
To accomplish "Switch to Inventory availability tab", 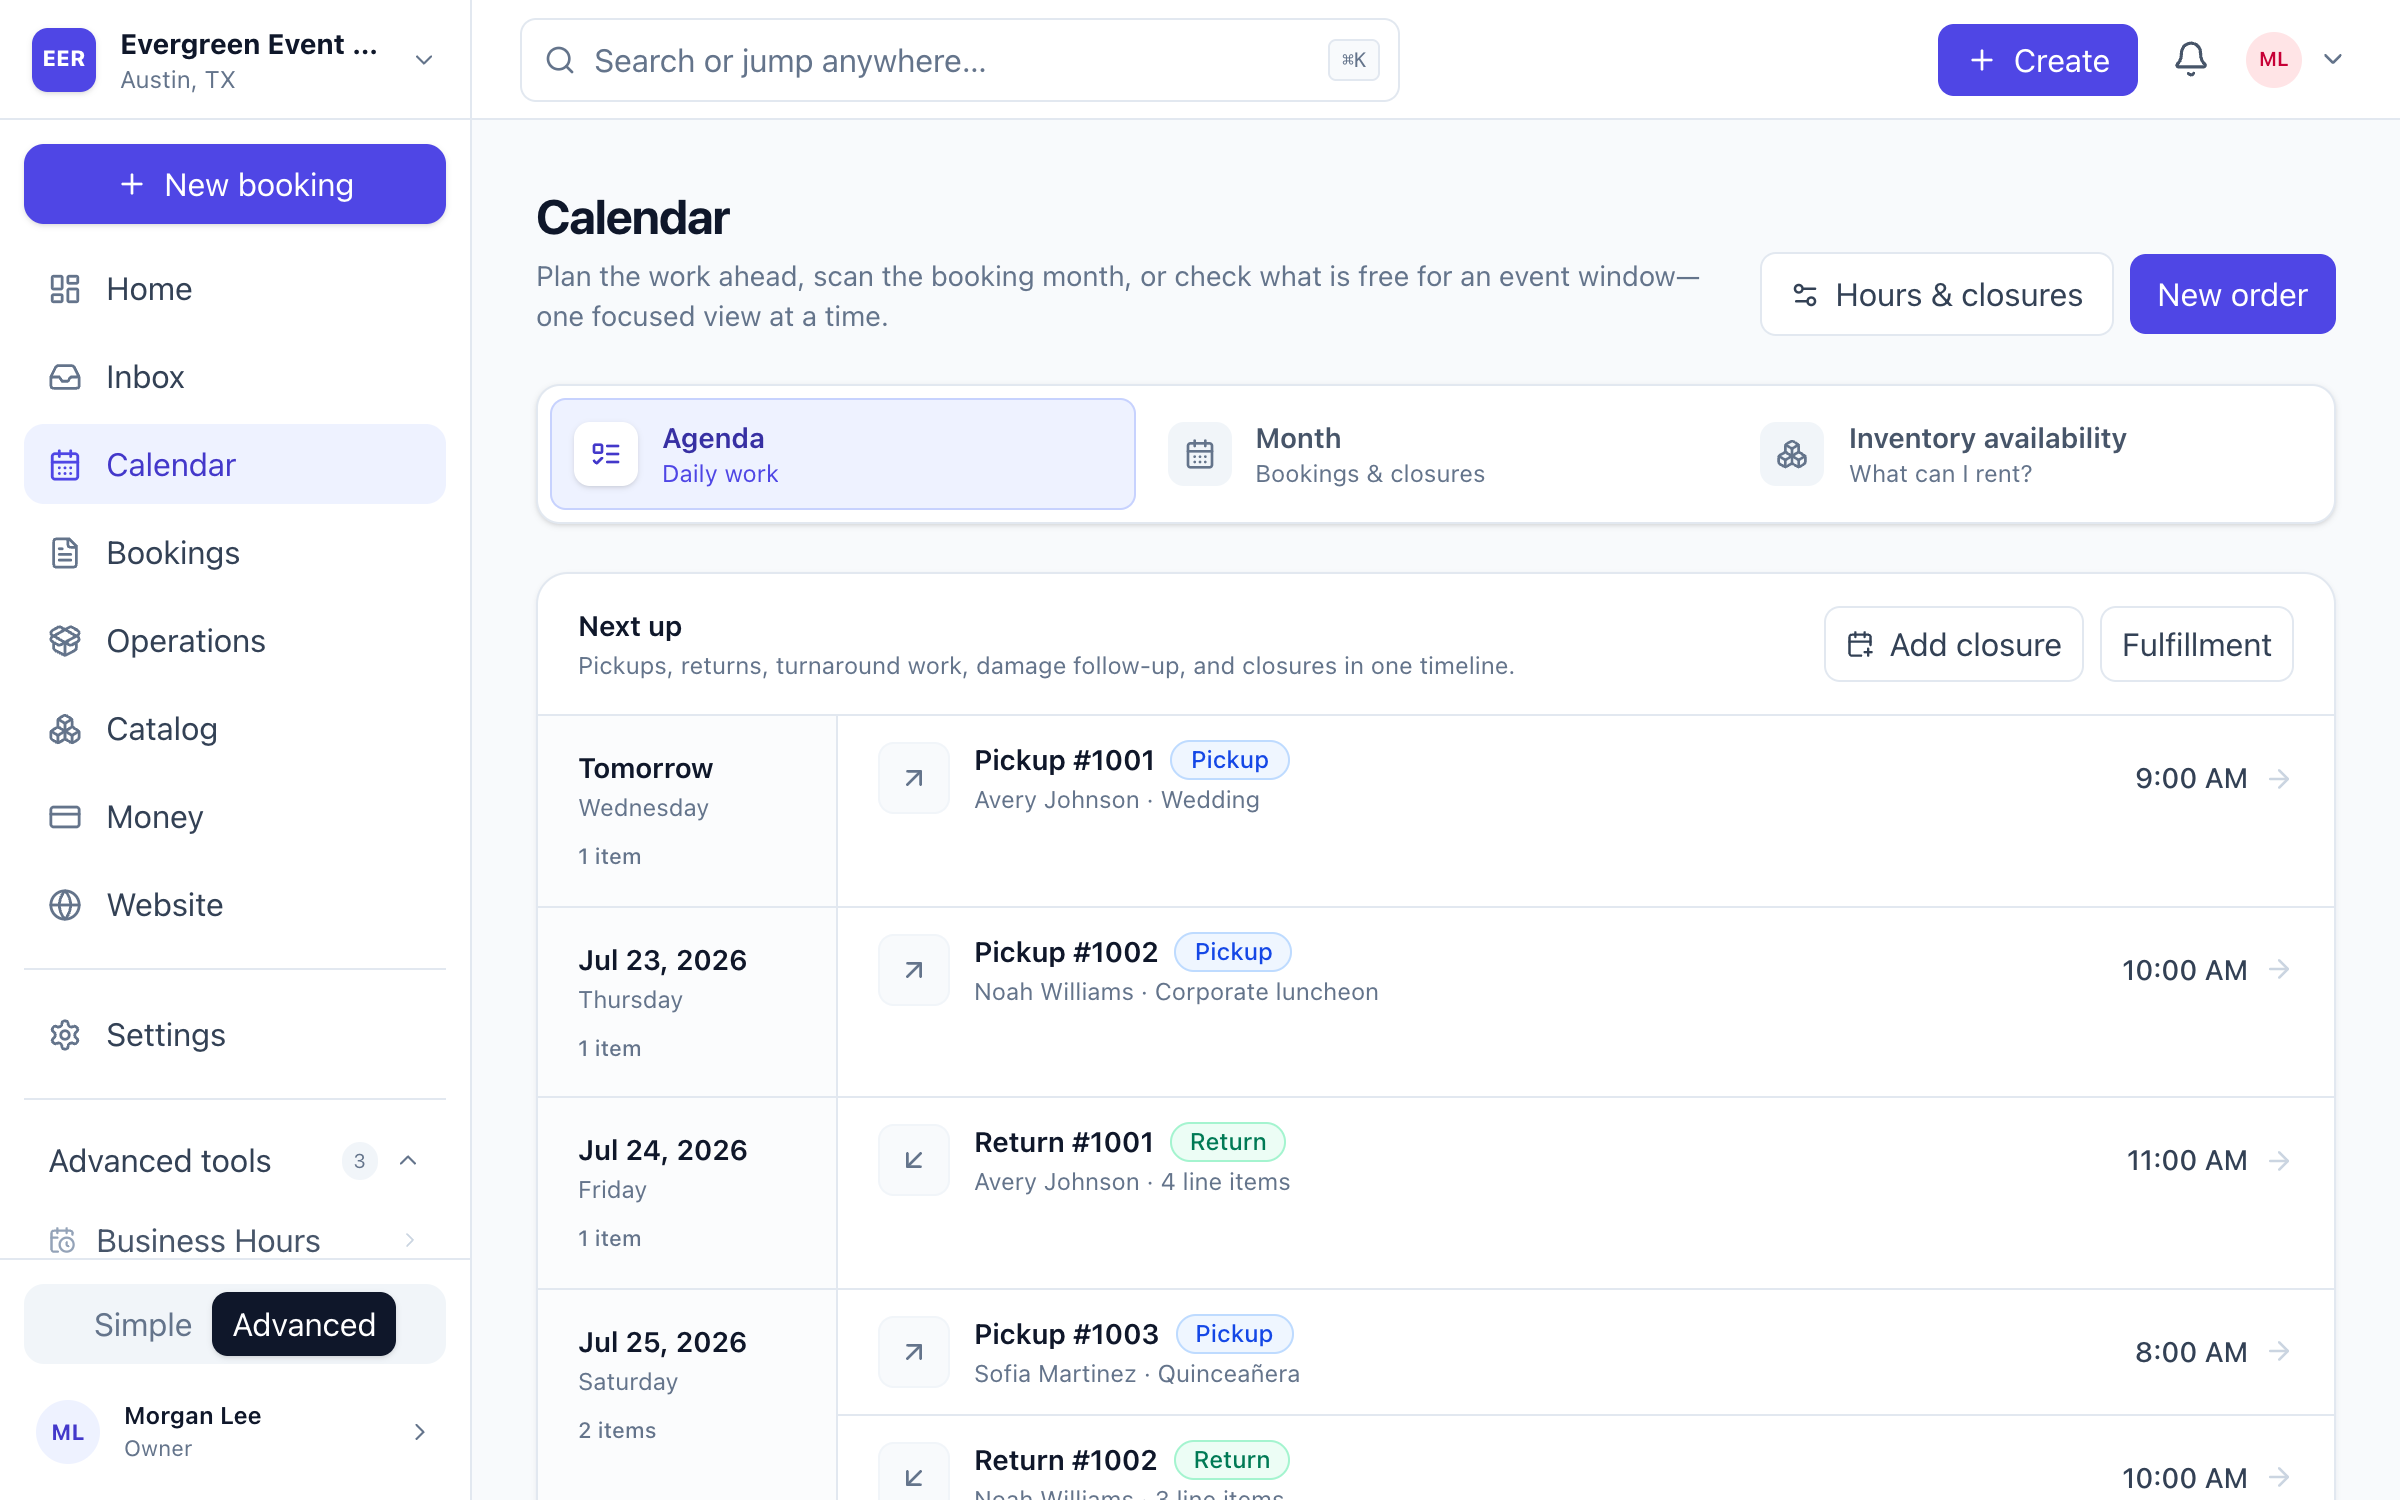I will pos(2029,454).
